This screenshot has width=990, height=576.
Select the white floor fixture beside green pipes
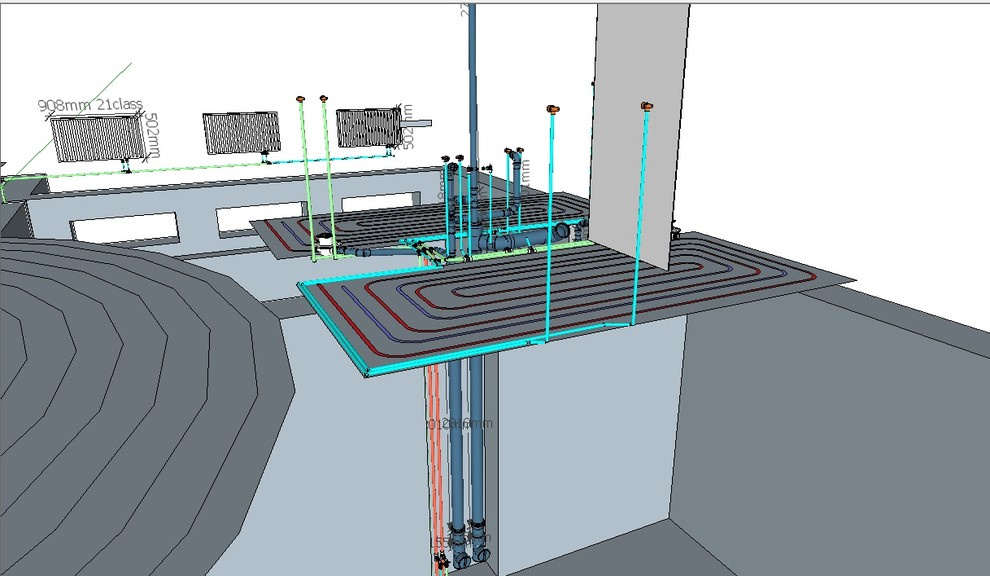click(x=324, y=243)
